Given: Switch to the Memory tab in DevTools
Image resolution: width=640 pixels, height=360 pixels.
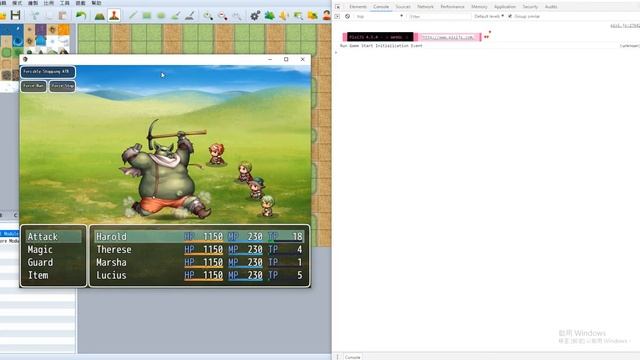Looking at the screenshot, I should [479, 7].
